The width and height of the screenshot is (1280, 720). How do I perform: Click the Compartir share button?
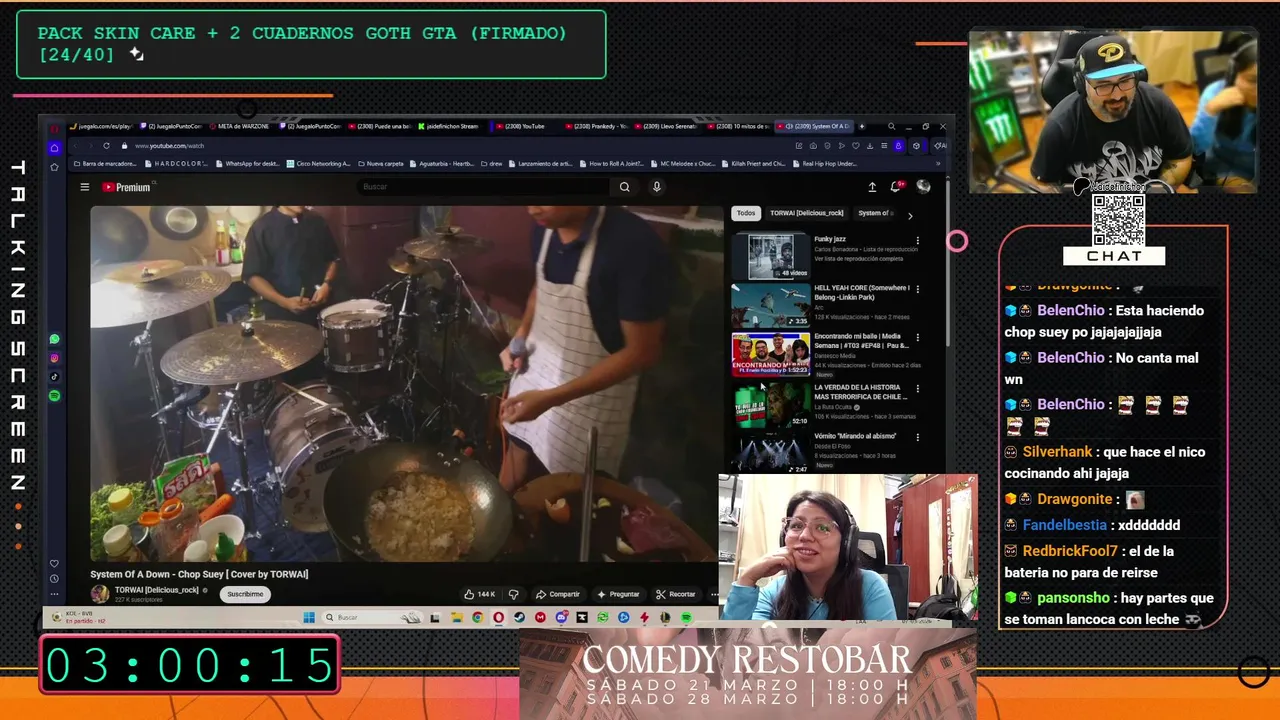point(557,594)
